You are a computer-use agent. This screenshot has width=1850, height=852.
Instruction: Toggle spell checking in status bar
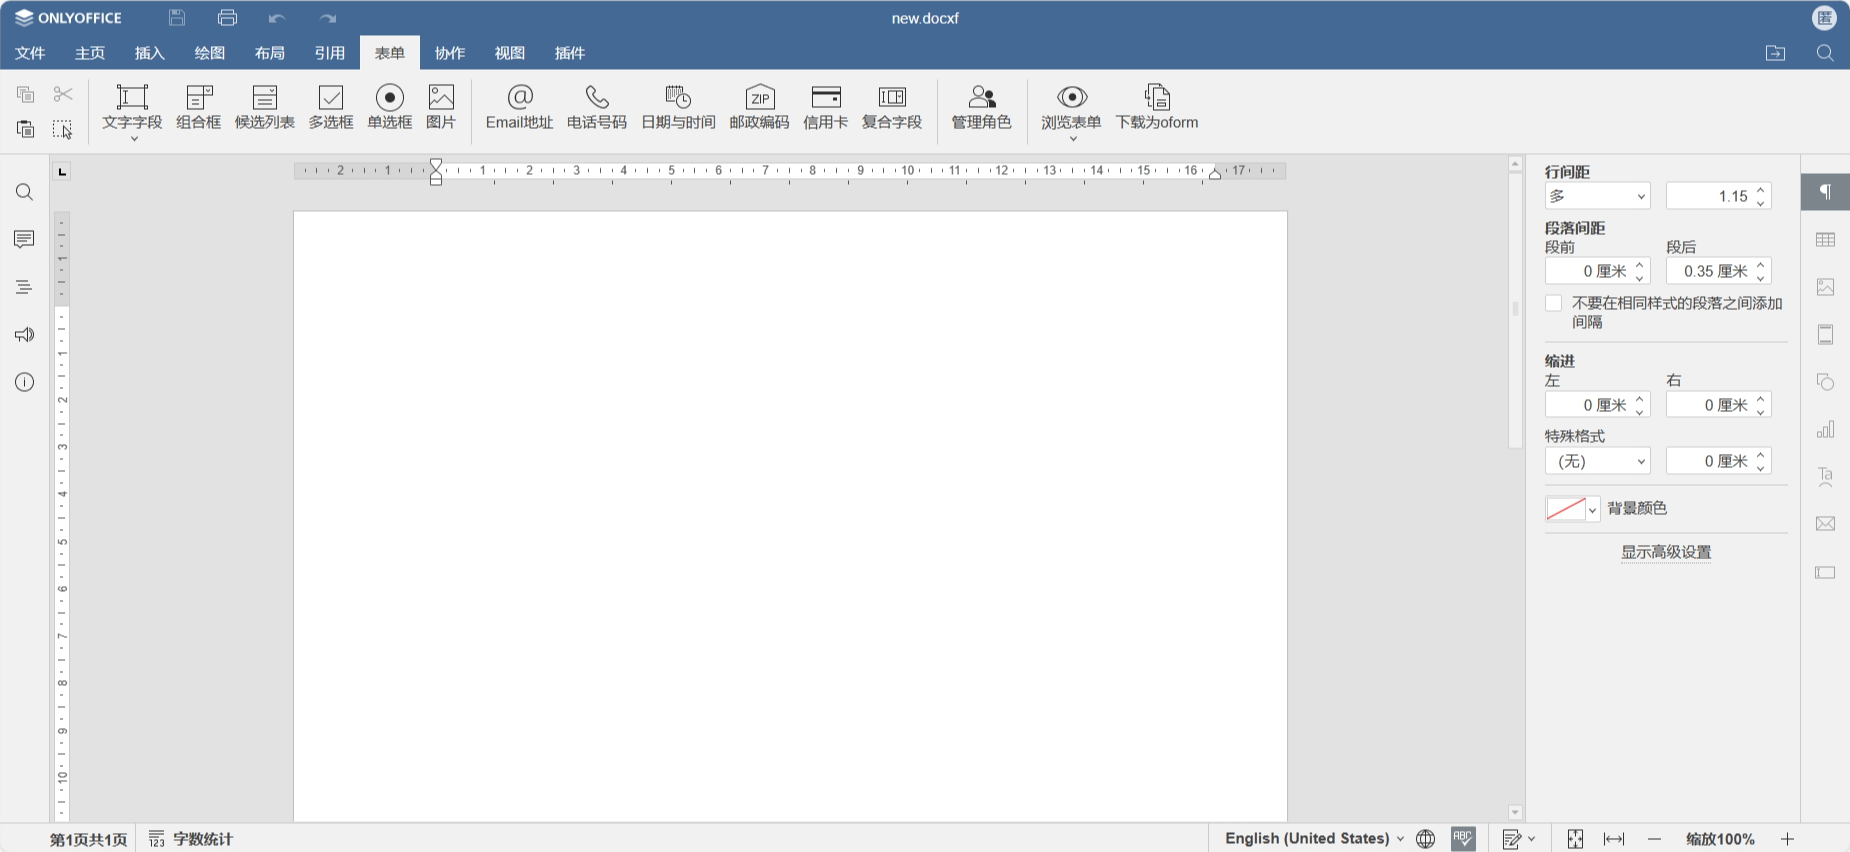click(1463, 838)
